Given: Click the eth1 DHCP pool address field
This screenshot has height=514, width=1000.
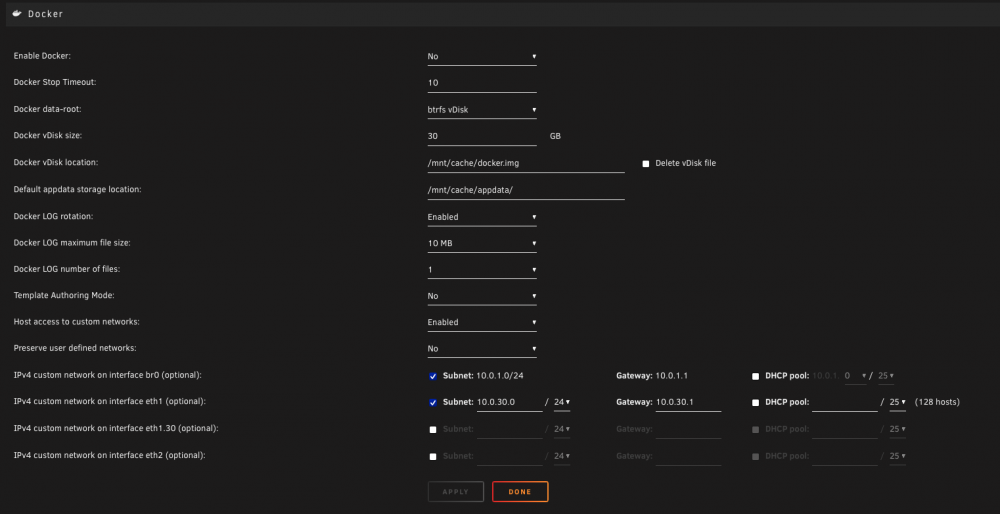Looking at the screenshot, I should click(844, 402).
